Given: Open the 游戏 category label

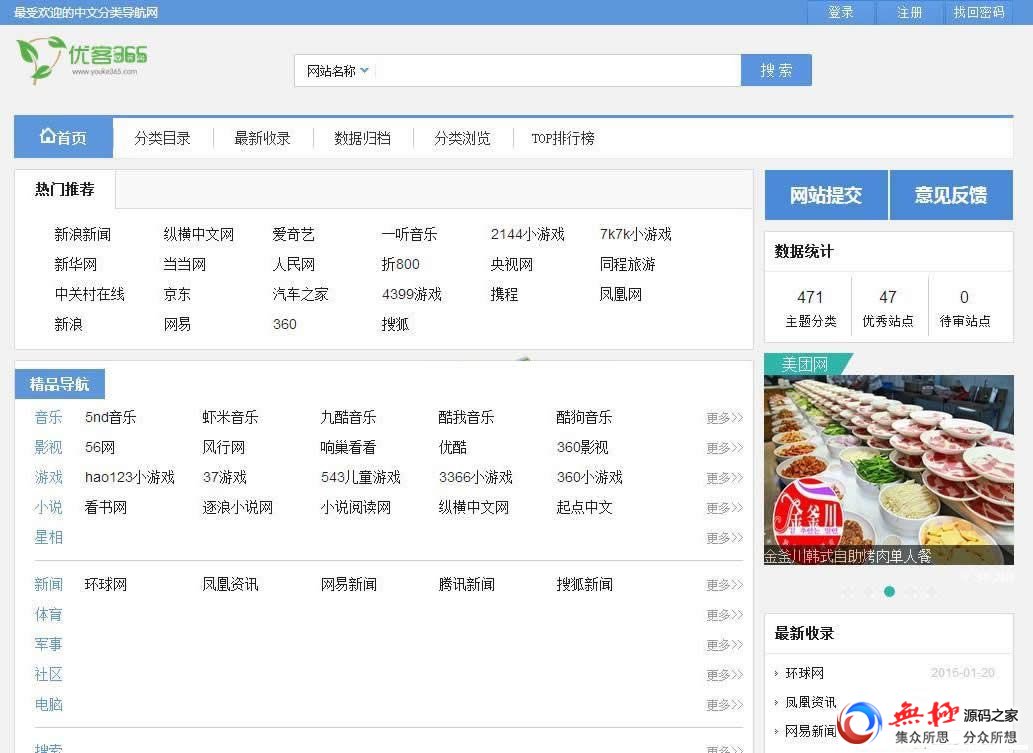Looking at the screenshot, I should tap(48, 477).
